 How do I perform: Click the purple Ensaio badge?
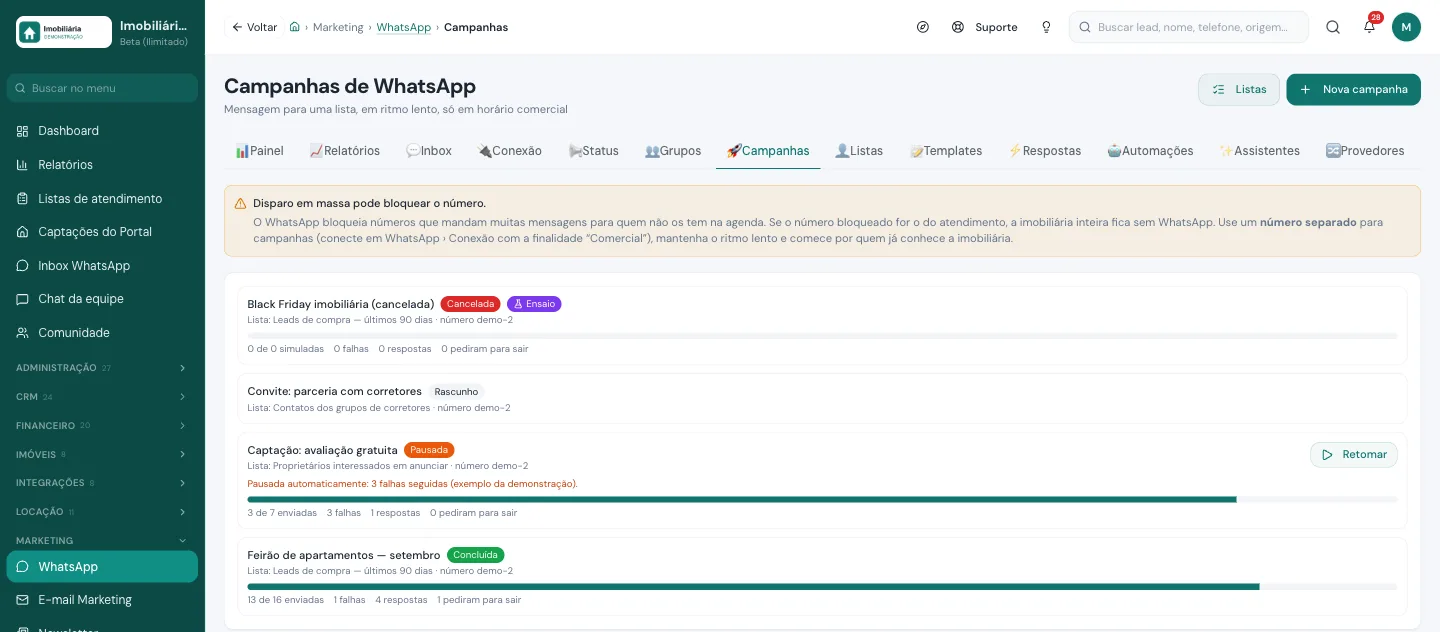pyautogui.click(x=534, y=304)
